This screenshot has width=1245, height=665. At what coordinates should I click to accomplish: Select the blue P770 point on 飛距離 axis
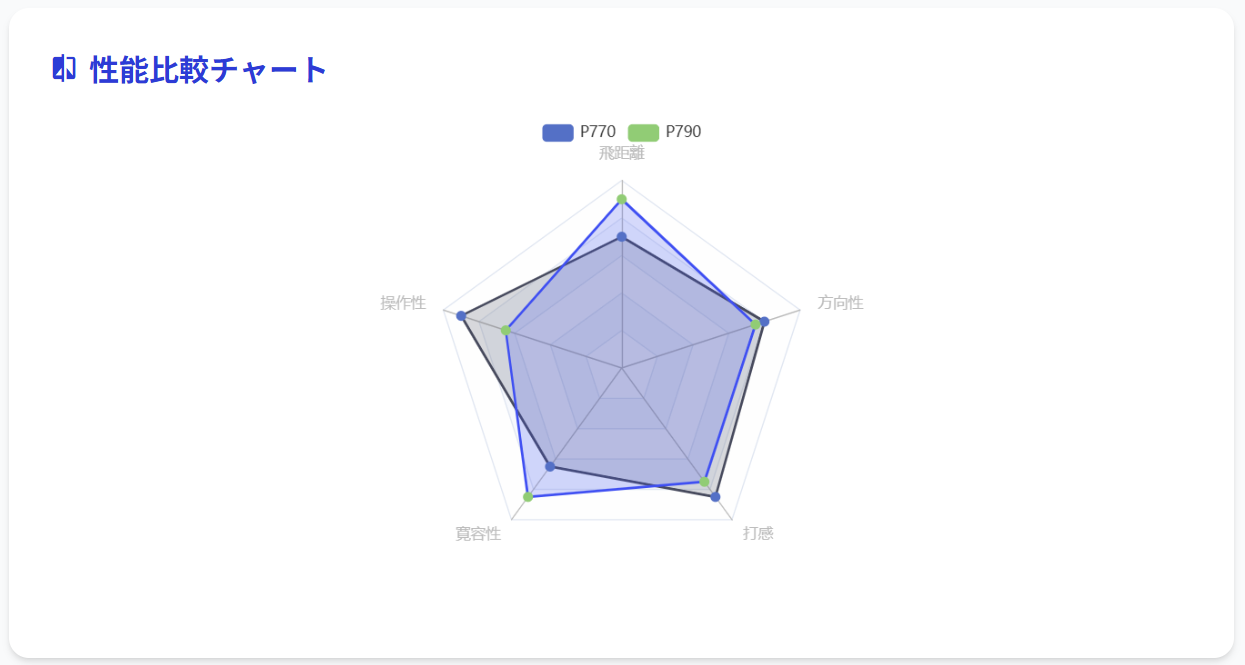tap(622, 237)
